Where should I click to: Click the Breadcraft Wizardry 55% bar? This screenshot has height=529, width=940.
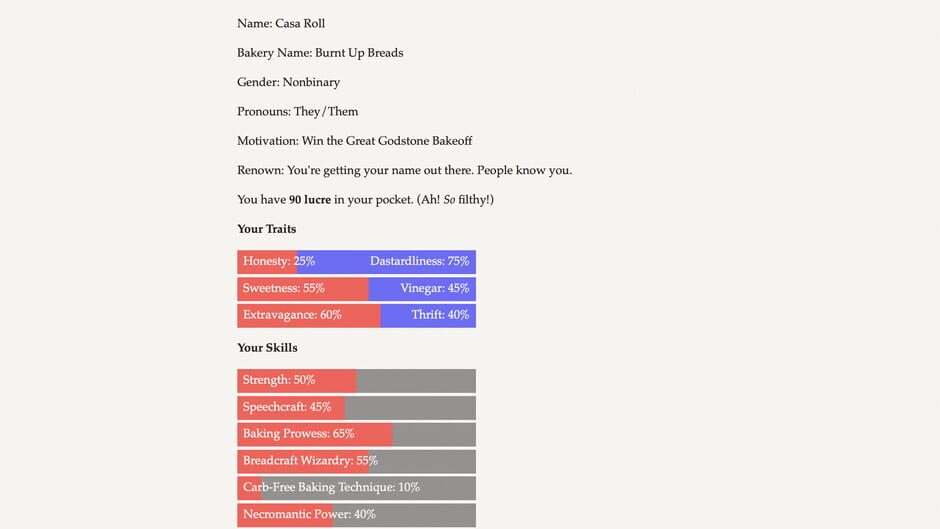coord(356,461)
